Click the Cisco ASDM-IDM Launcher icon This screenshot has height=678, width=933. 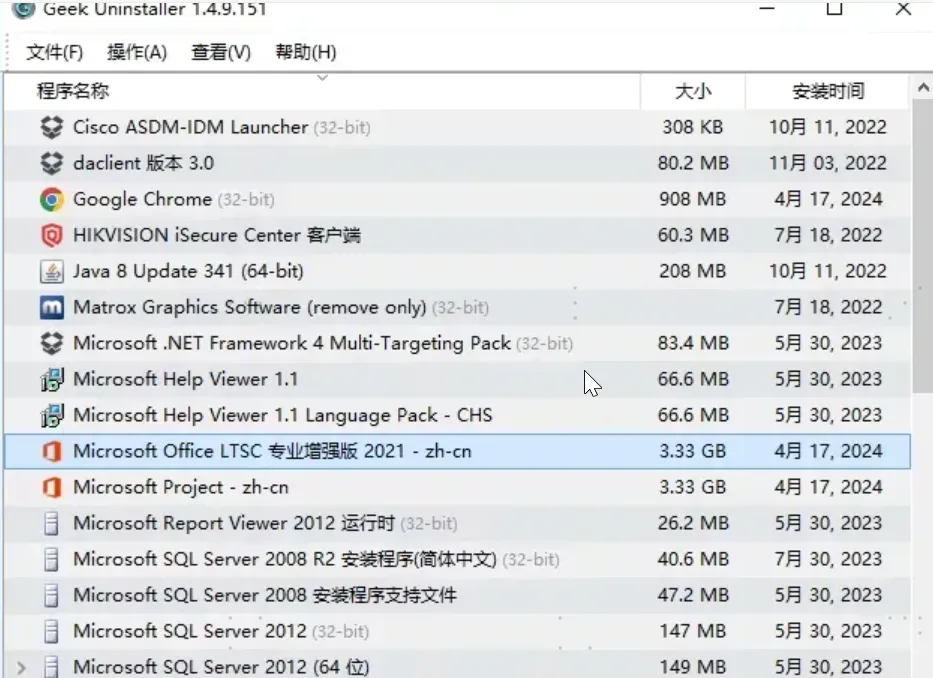point(52,127)
